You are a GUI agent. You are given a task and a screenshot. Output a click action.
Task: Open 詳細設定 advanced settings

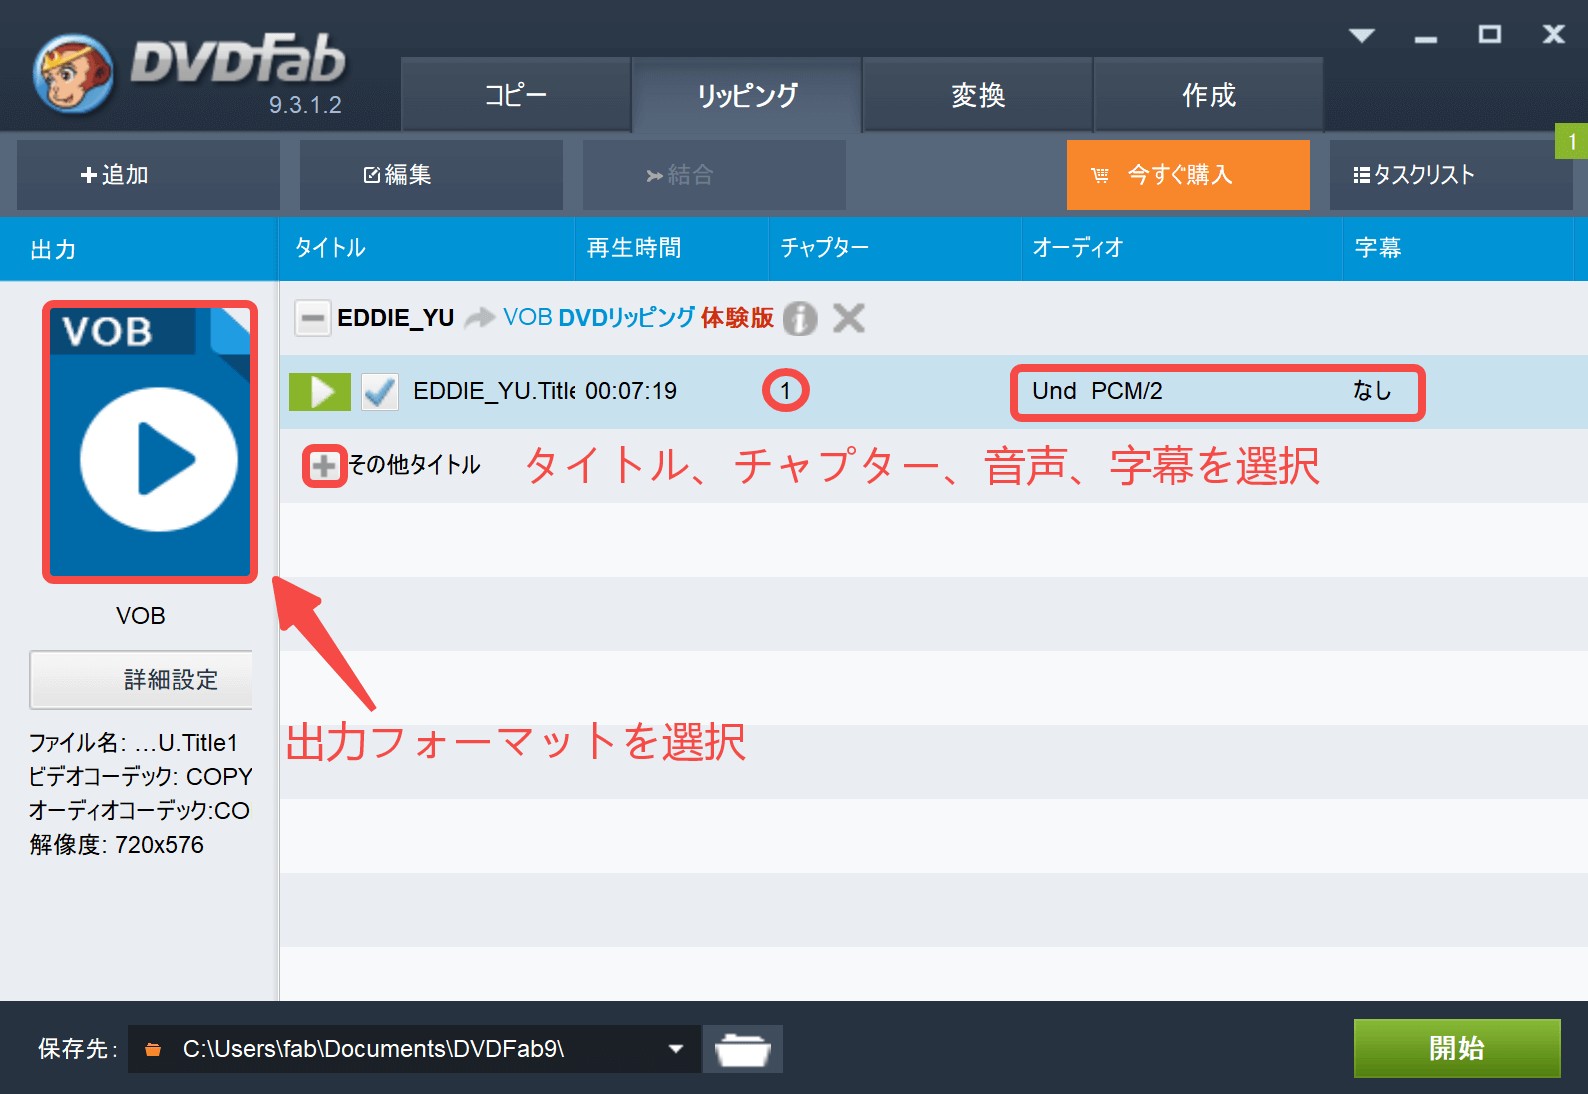point(141,680)
